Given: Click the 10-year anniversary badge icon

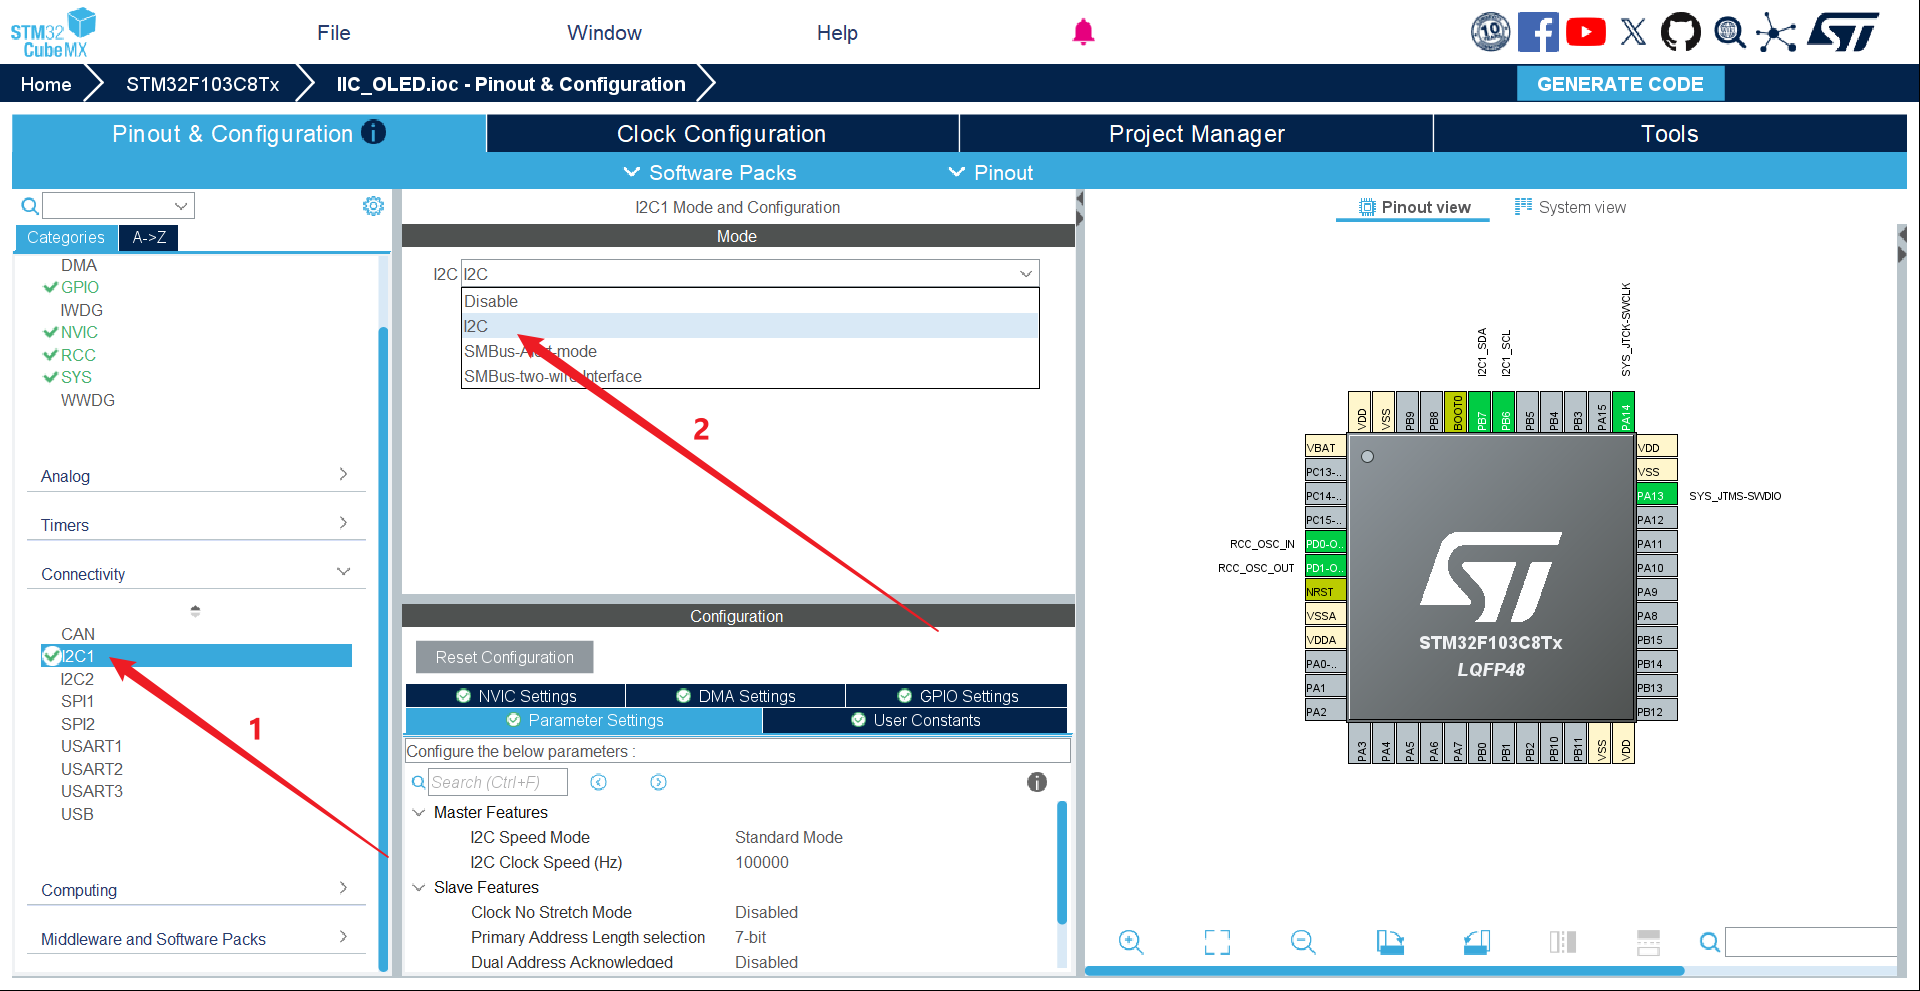Looking at the screenshot, I should [1490, 32].
